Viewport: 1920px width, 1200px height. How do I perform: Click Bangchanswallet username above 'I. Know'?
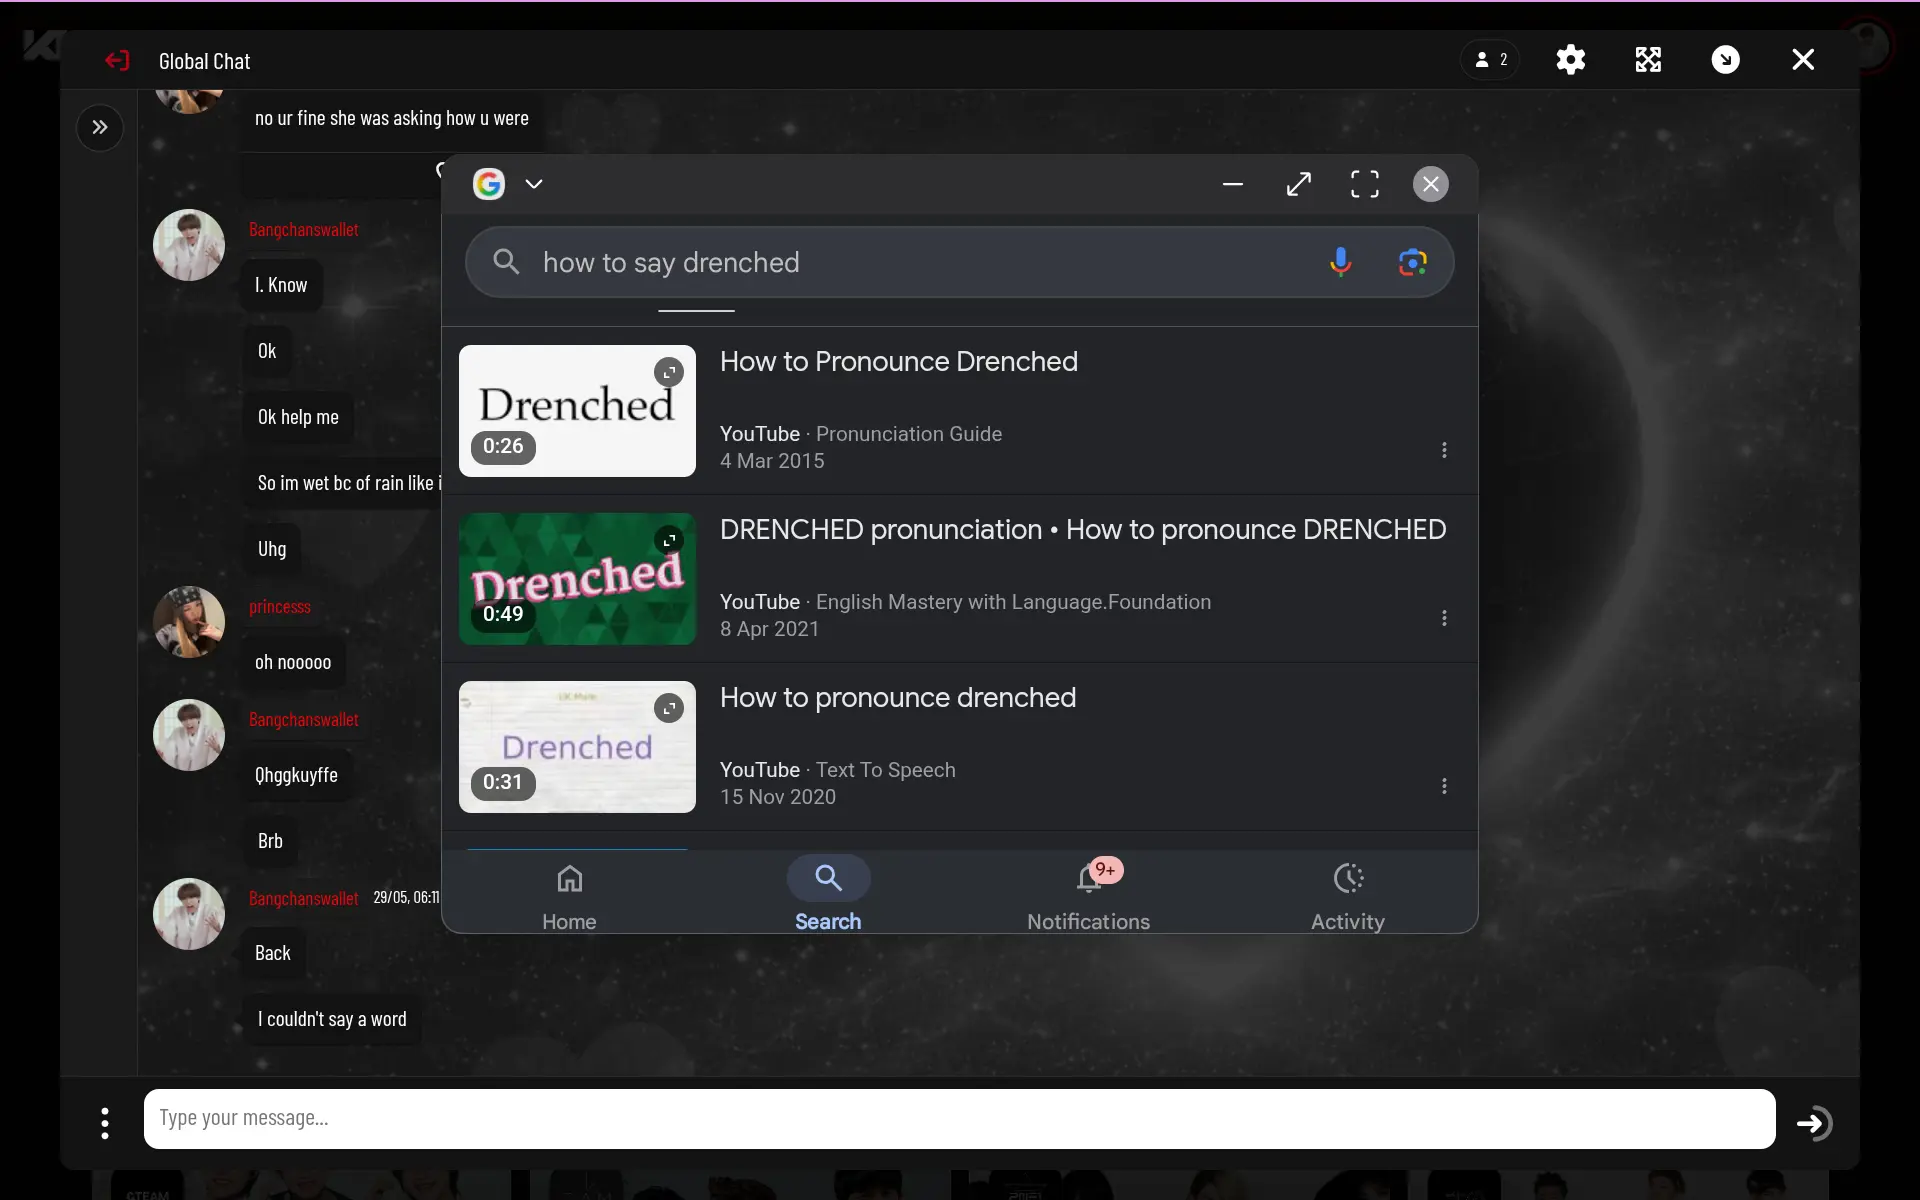304,230
